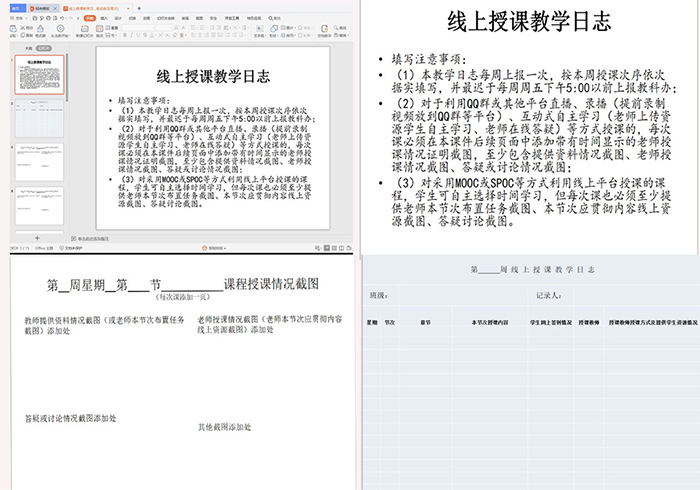Open the File menu dropdown
This screenshot has height=490, width=700.
click(17, 17)
